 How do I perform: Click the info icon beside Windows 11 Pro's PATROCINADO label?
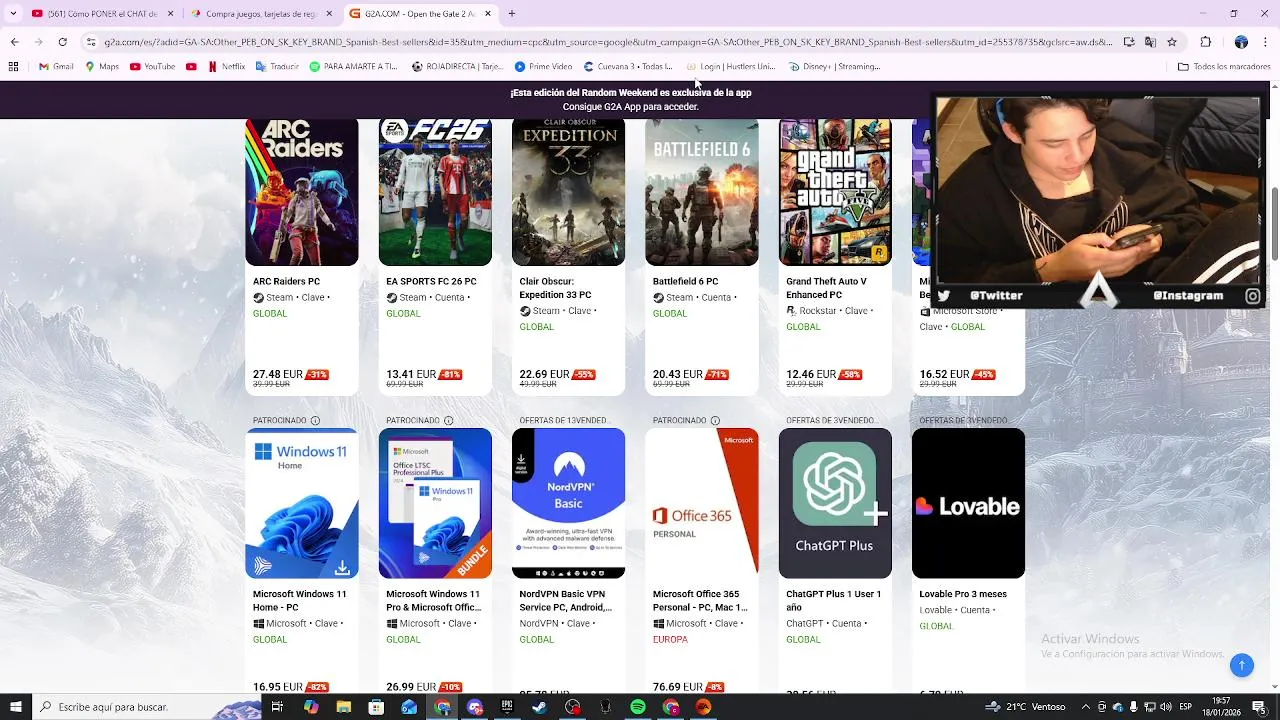coord(448,421)
